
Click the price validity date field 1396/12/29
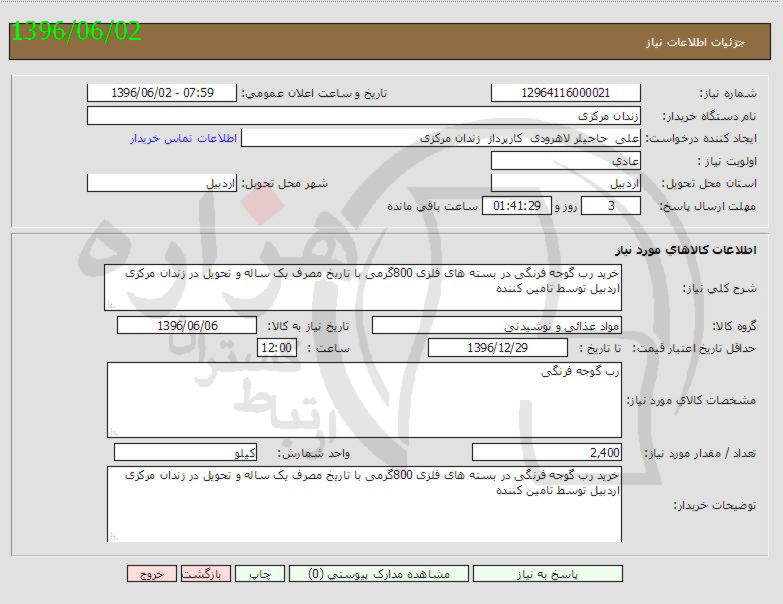[x=498, y=348]
